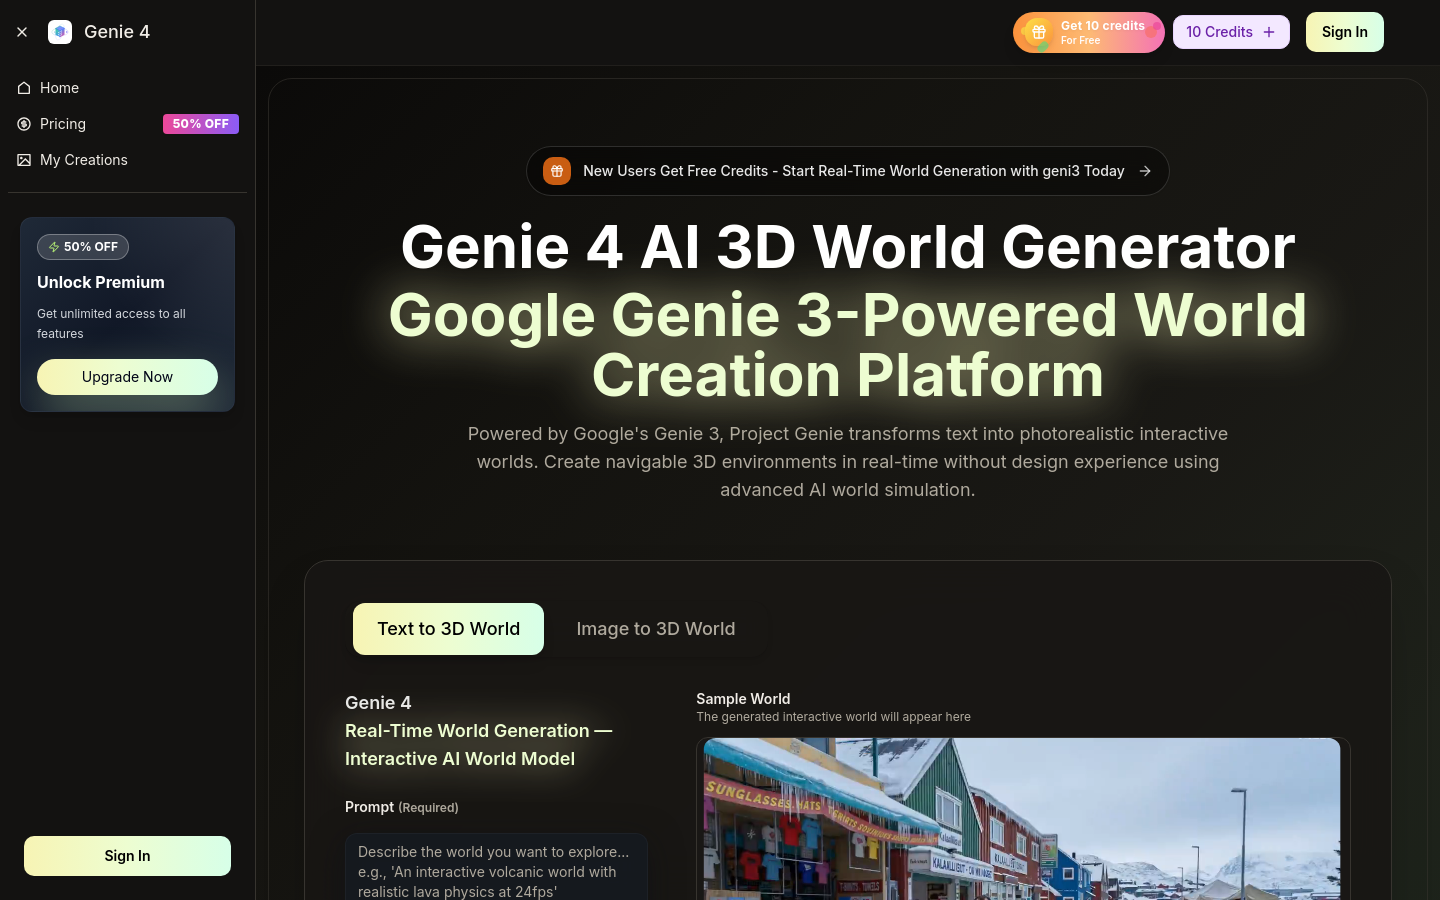The width and height of the screenshot is (1440, 900).
Task: Click the arrow icon in announcement pill
Action: [1145, 171]
